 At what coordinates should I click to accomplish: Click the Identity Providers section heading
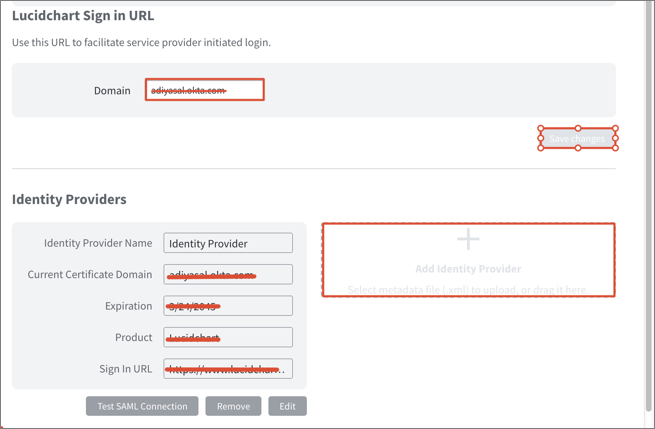pos(69,199)
